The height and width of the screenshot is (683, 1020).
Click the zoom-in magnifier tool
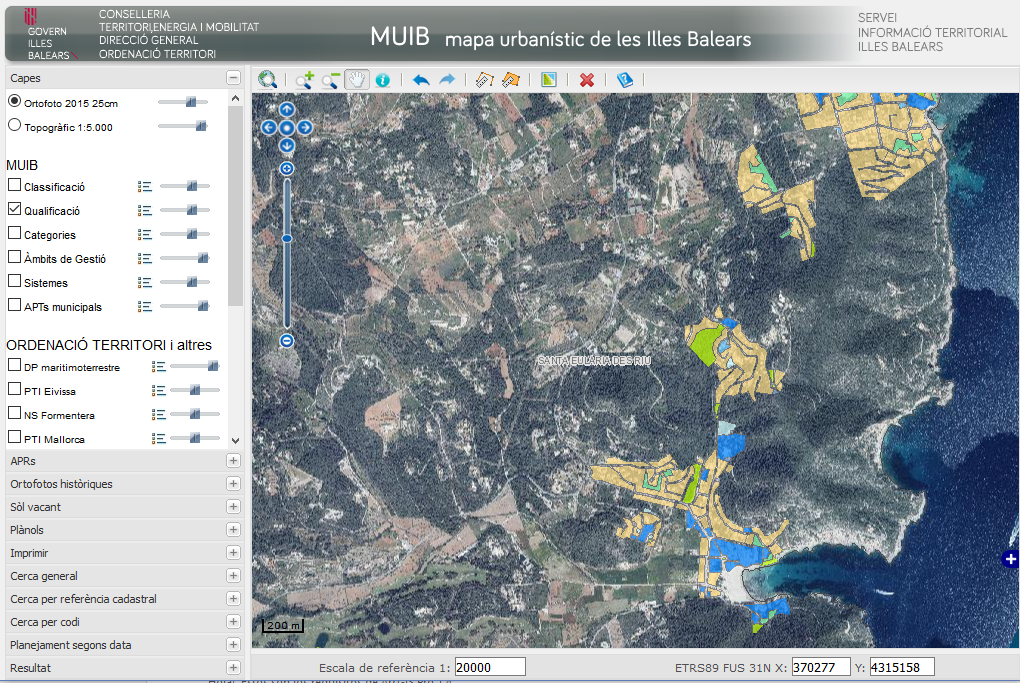pos(304,80)
